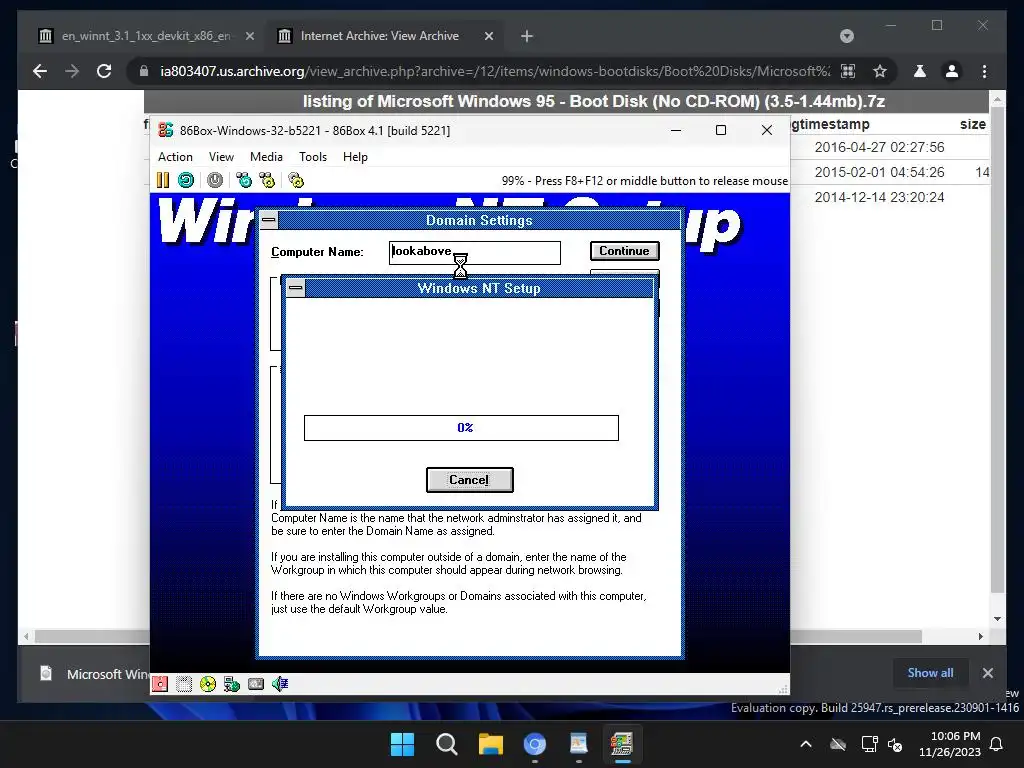Click the 0% setup progress bar
The width and height of the screenshot is (1024, 768).
click(x=461, y=428)
